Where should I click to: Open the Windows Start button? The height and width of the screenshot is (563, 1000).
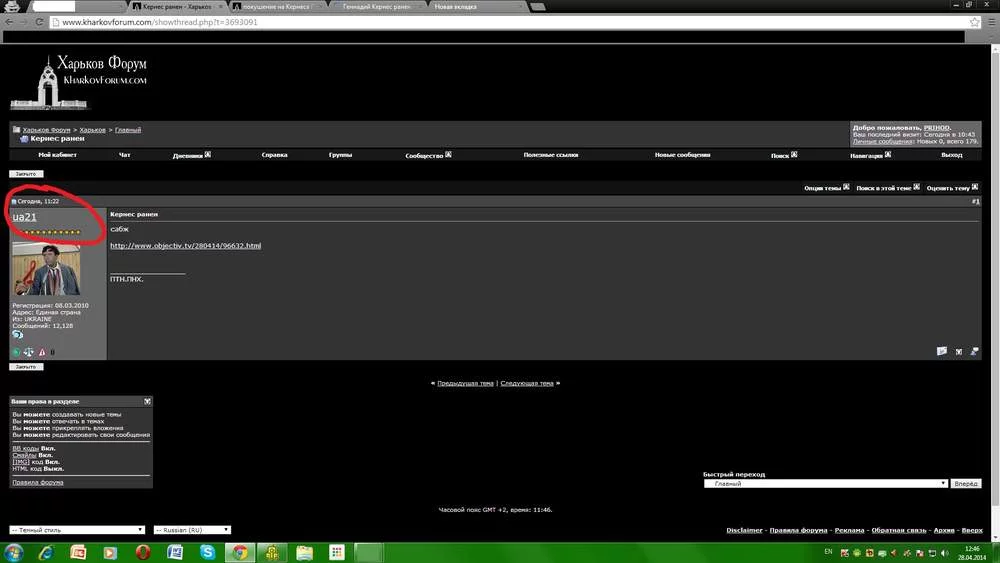tap(13, 552)
